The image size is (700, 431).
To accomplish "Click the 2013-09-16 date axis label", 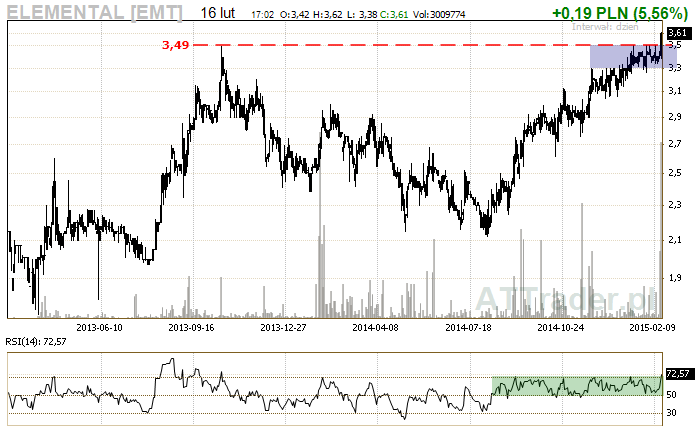I will click(x=191, y=327).
